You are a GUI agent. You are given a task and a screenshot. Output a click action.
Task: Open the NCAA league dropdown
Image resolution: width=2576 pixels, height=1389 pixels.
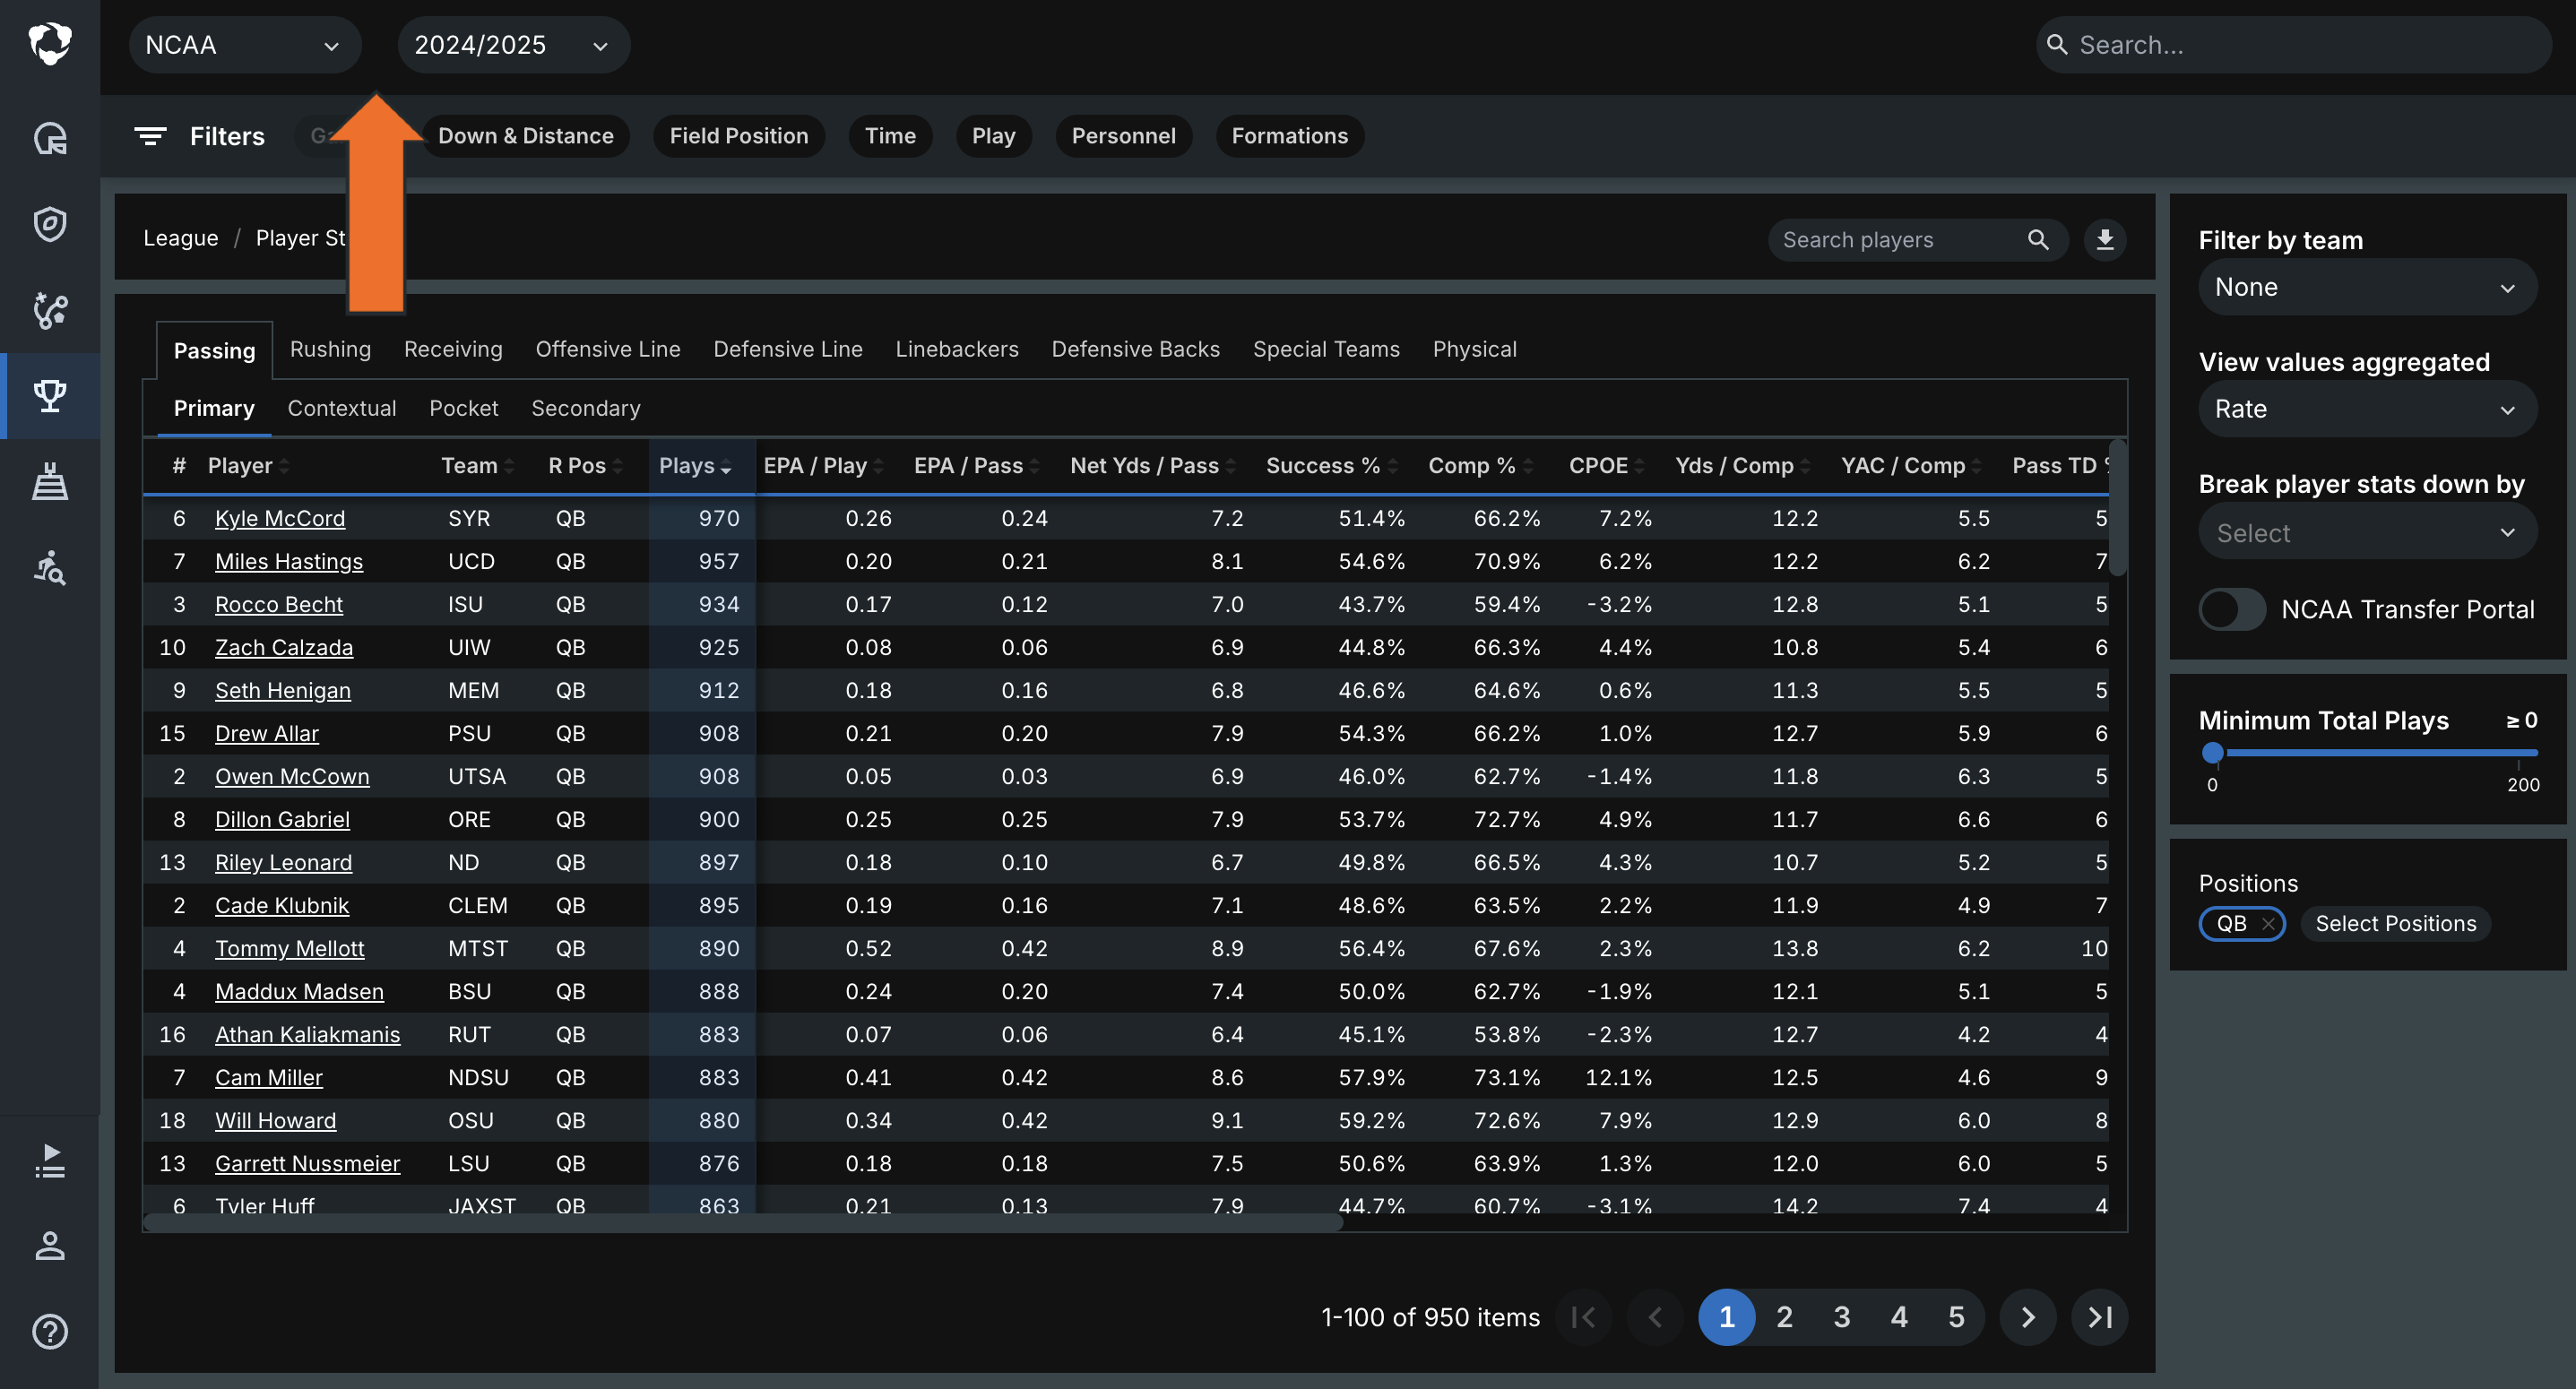[244, 45]
